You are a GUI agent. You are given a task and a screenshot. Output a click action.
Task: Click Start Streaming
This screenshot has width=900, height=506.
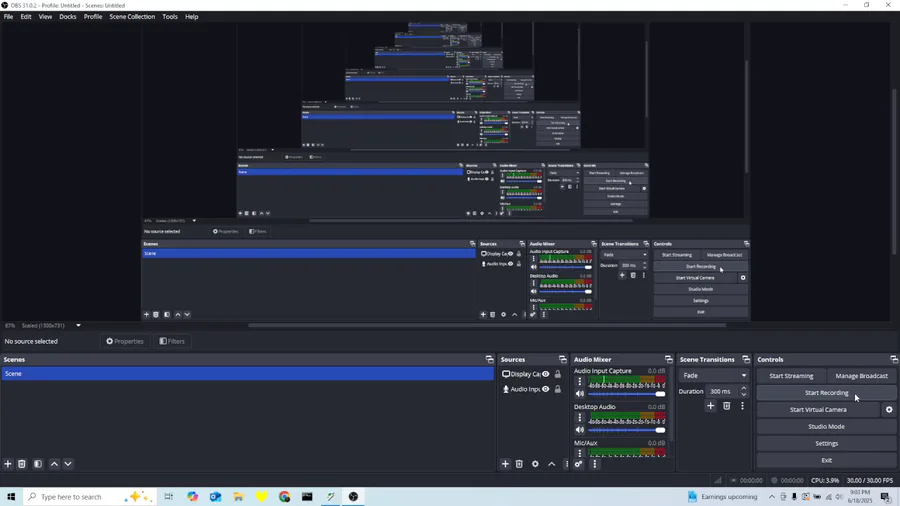[791, 376]
